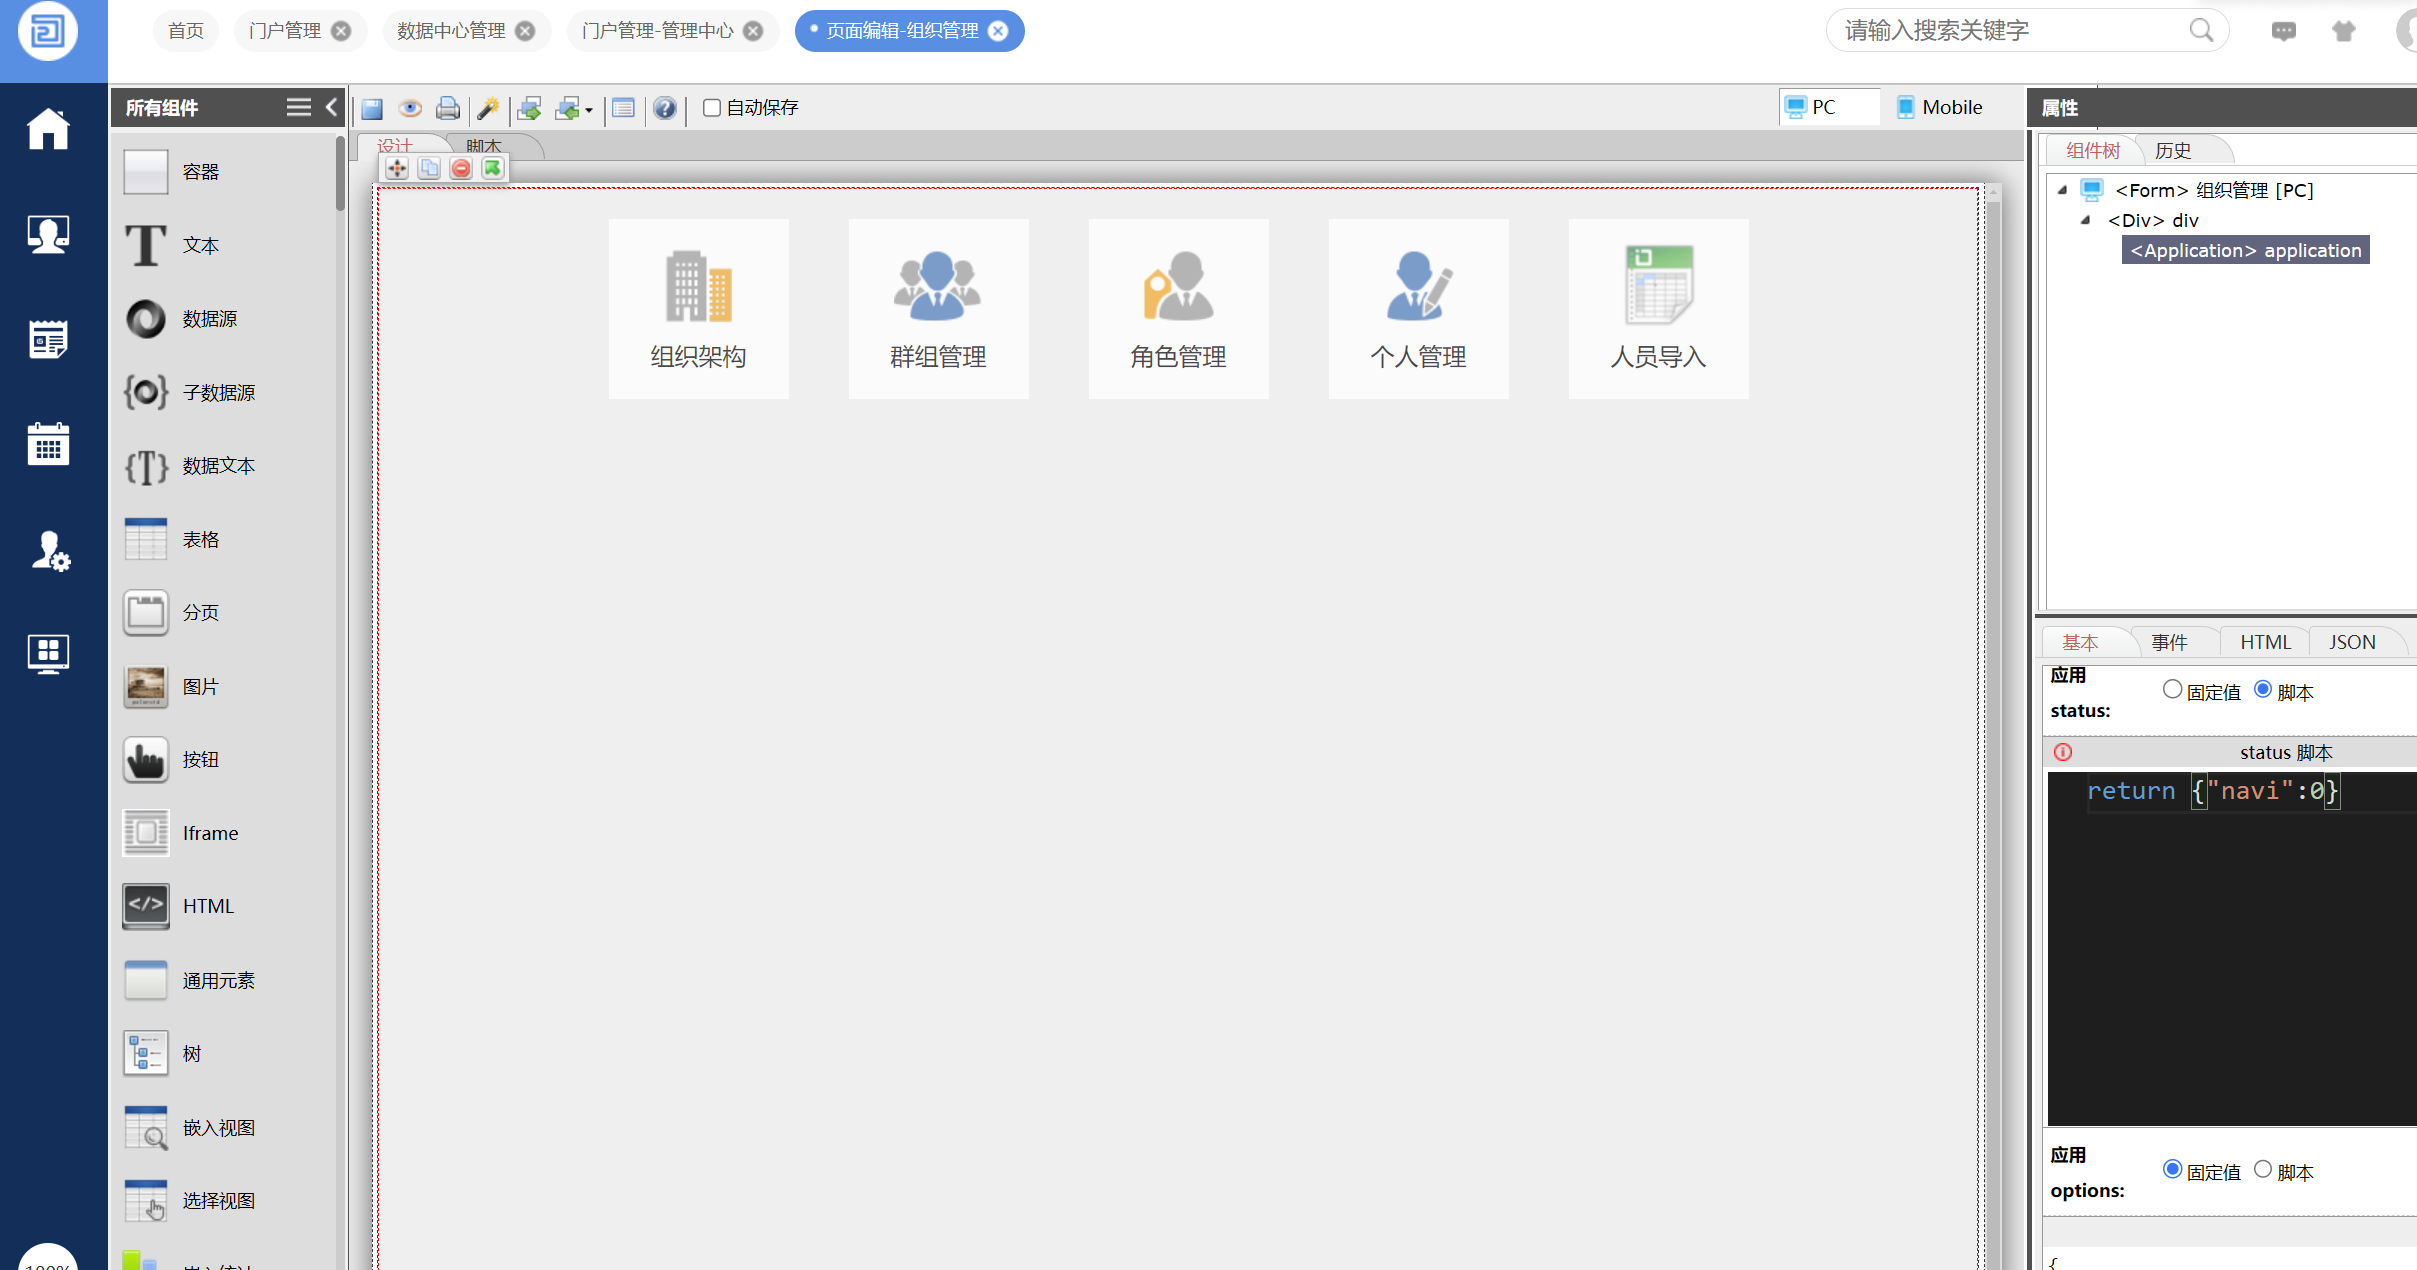Image resolution: width=2417 pixels, height=1270 pixels.
Task: Click the printer toolbar icon
Action: [448, 108]
